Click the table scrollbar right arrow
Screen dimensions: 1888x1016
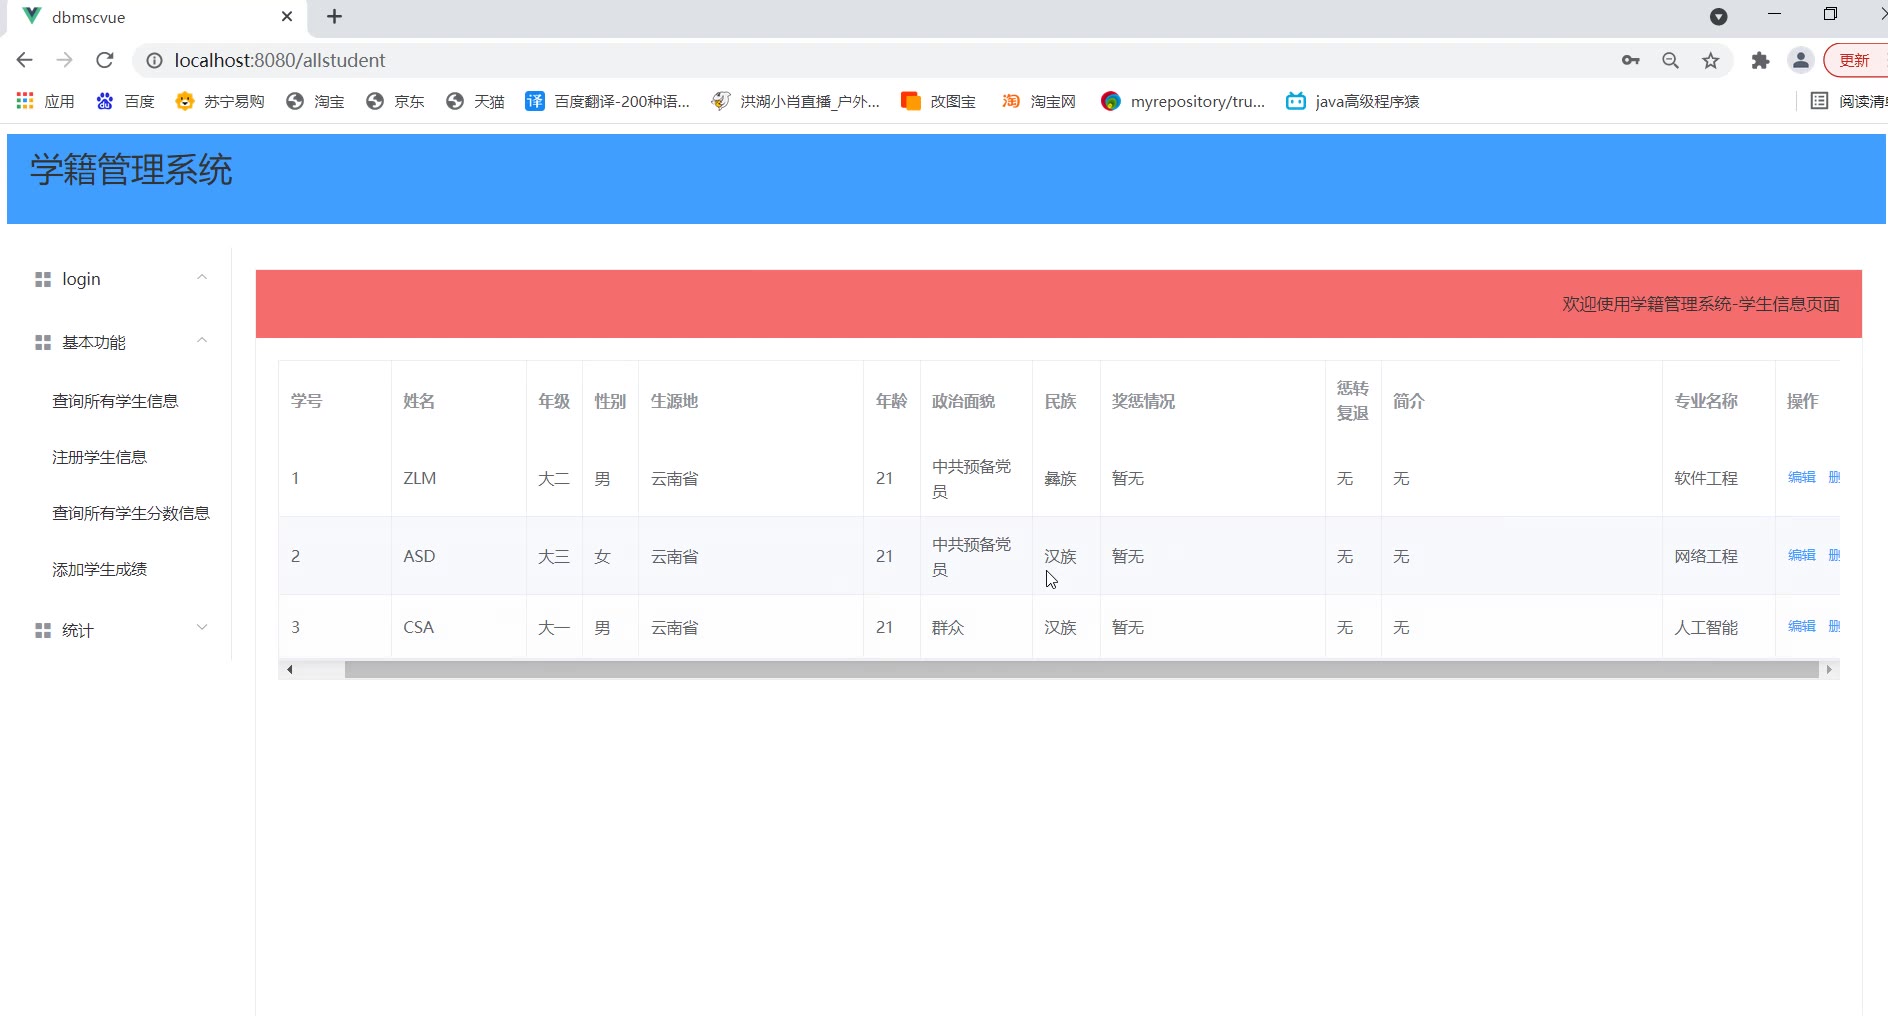1829,670
